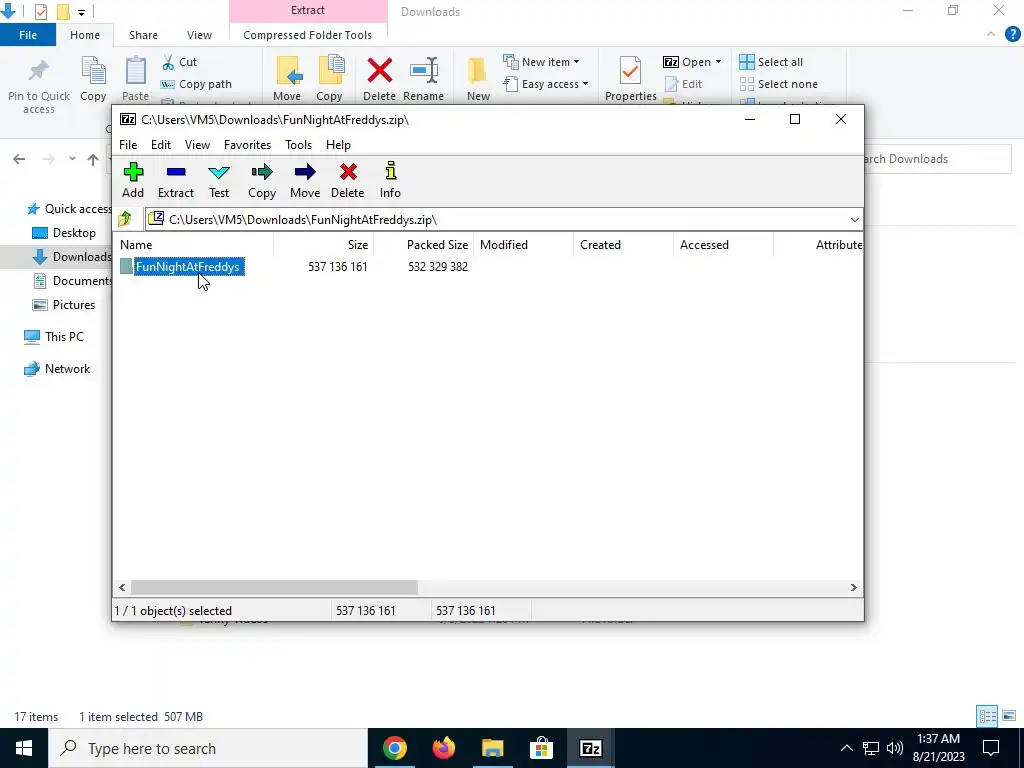1024x768 pixels.
Task: Open the Help menu in 7-Zip
Action: (338, 145)
